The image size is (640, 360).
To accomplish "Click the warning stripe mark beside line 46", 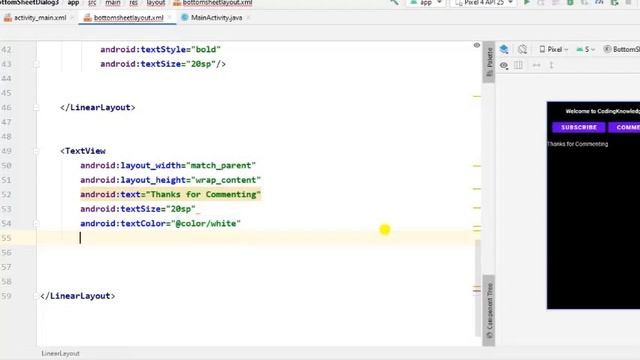I will (477, 96).
